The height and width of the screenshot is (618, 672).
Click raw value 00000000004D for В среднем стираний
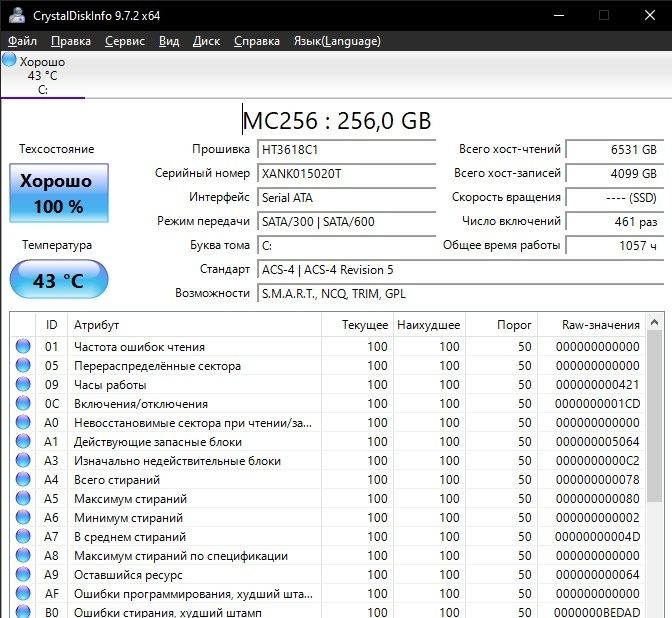597,537
